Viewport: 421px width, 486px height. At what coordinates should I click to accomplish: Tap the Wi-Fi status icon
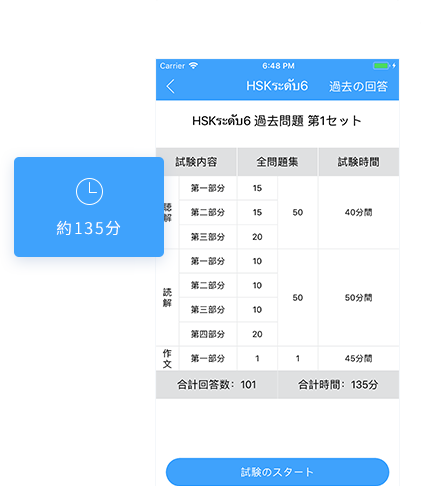pyautogui.click(x=193, y=66)
